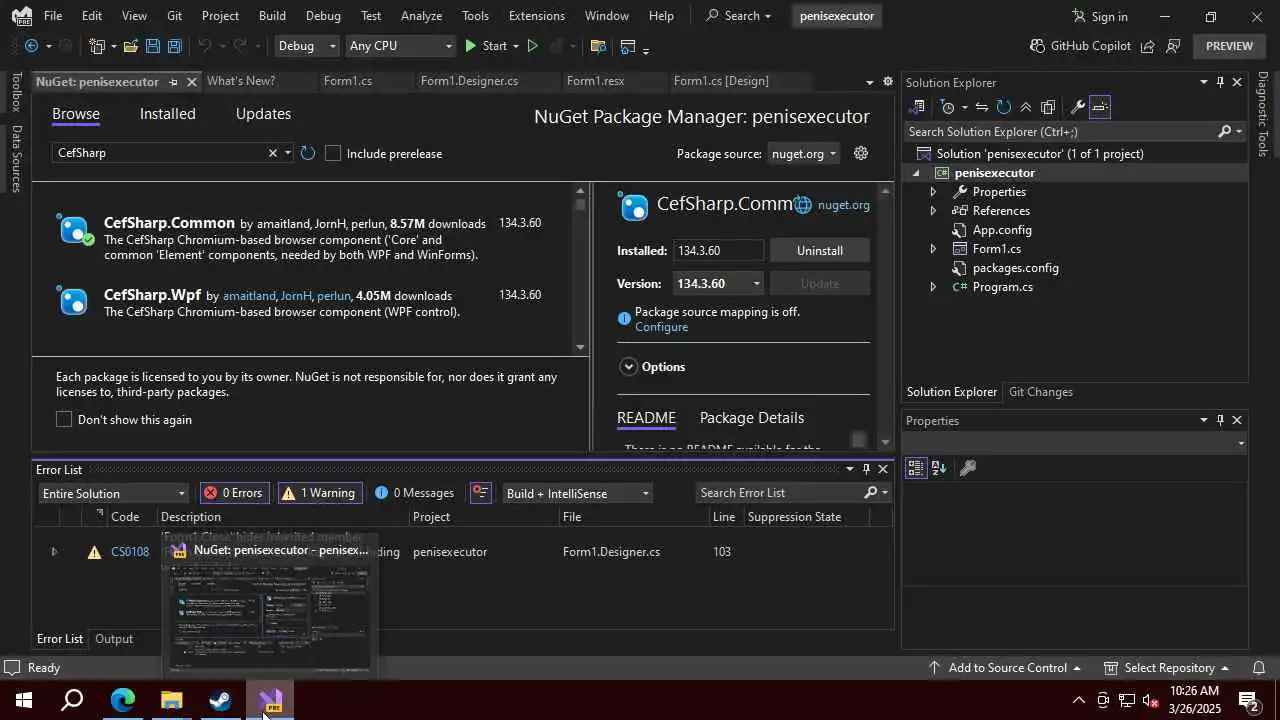Click Add to Source Control
Screen dimensions: 1280x720
(x=1004, y=668)
